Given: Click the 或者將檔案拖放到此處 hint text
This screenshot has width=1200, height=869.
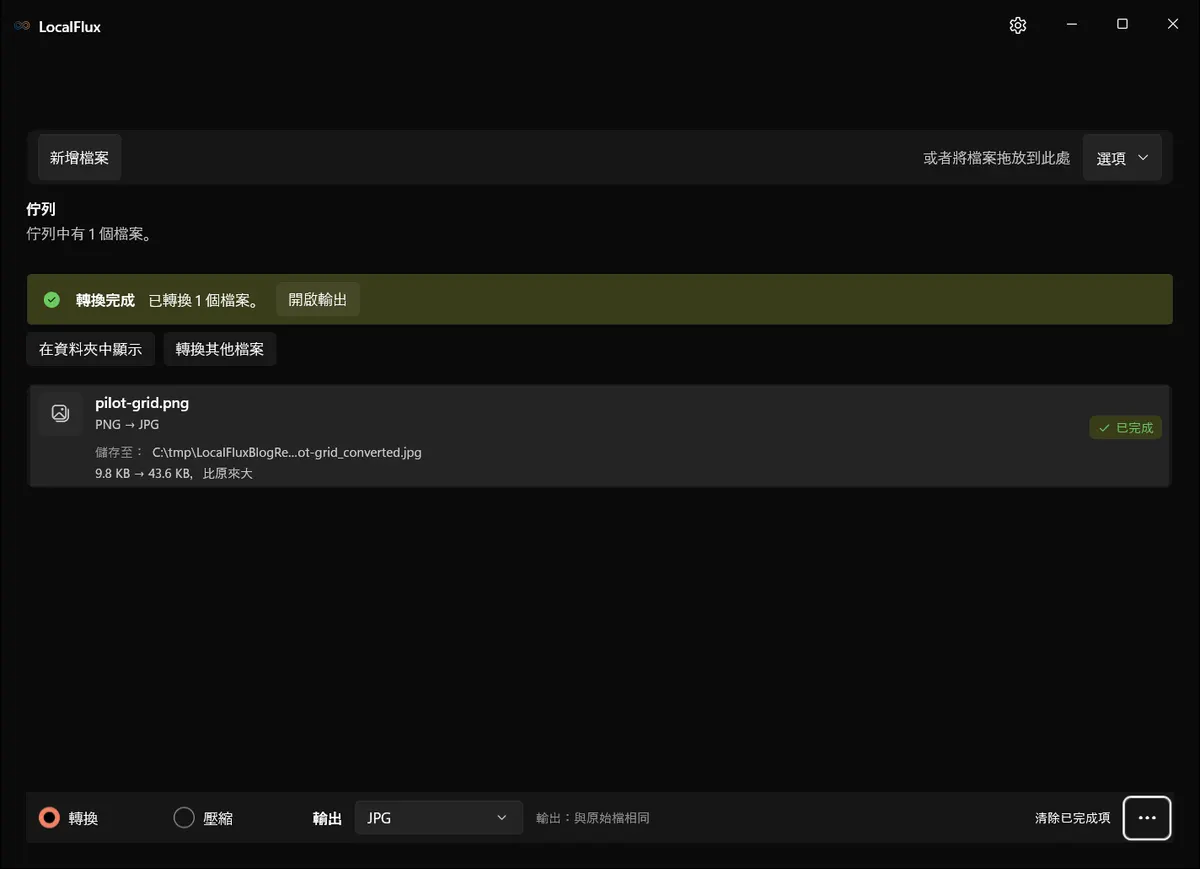Looking at the screenshot, I should click(x=997, y=158).
